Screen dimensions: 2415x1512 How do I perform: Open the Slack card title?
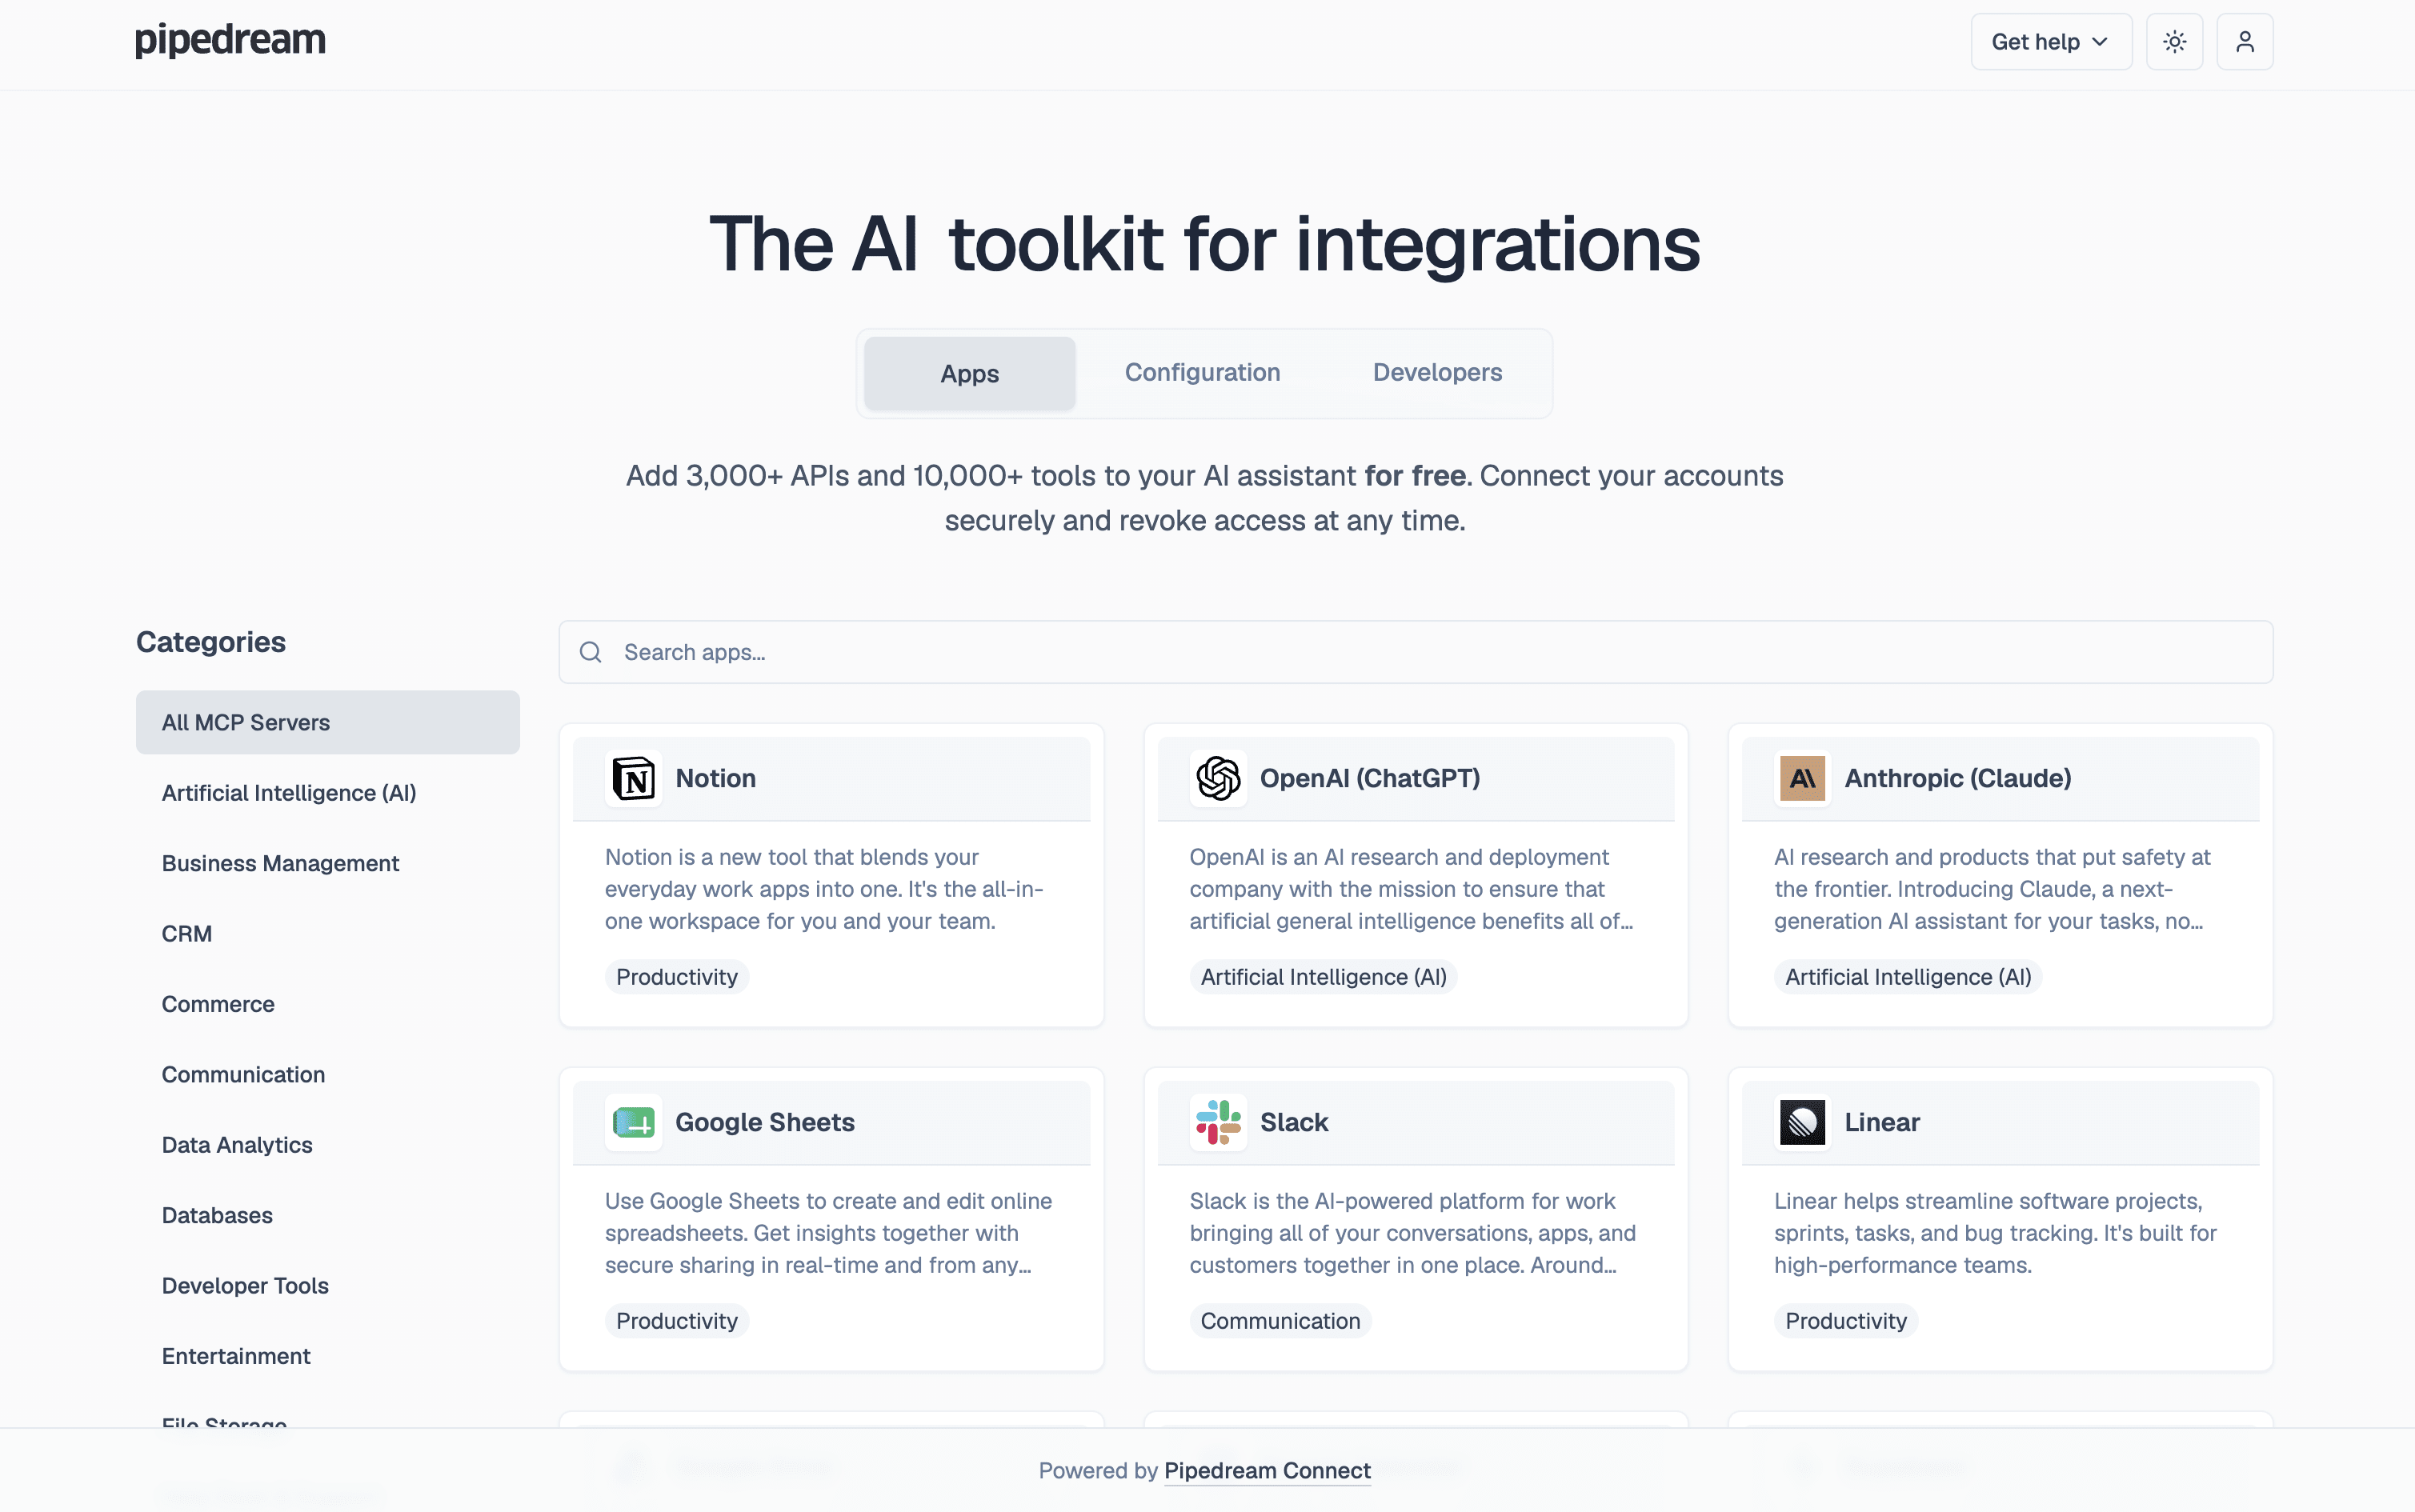tap(1294, 1122)
